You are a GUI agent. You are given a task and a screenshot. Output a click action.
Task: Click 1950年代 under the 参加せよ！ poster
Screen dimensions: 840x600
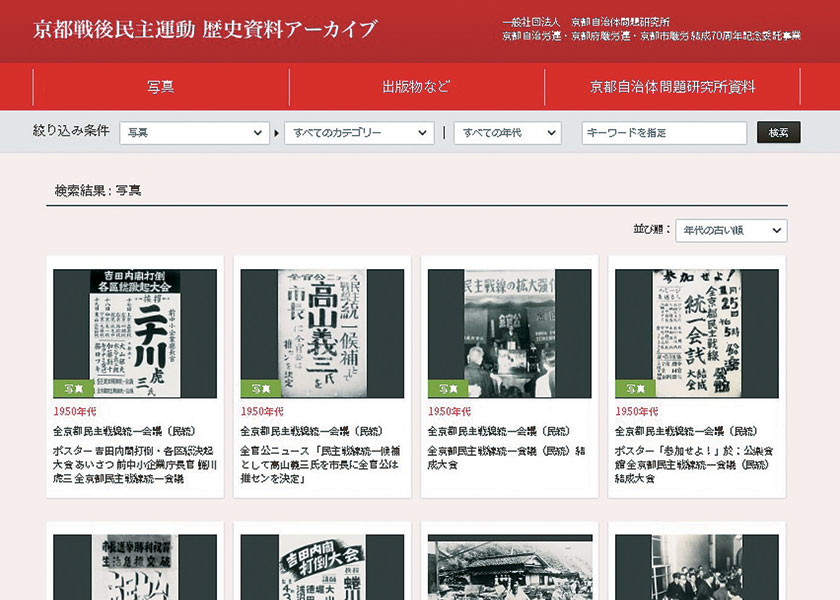(x=636, y=411)
